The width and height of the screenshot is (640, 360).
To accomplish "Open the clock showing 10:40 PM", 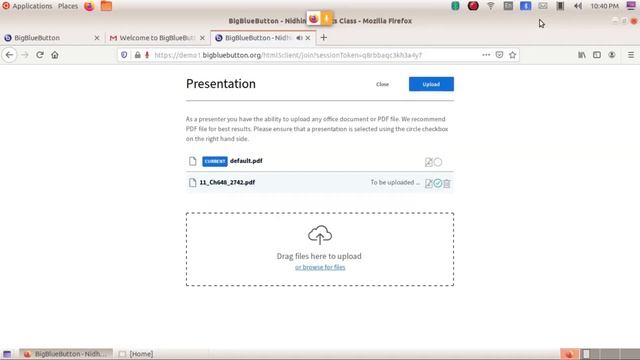I will (x=604, y=6).
